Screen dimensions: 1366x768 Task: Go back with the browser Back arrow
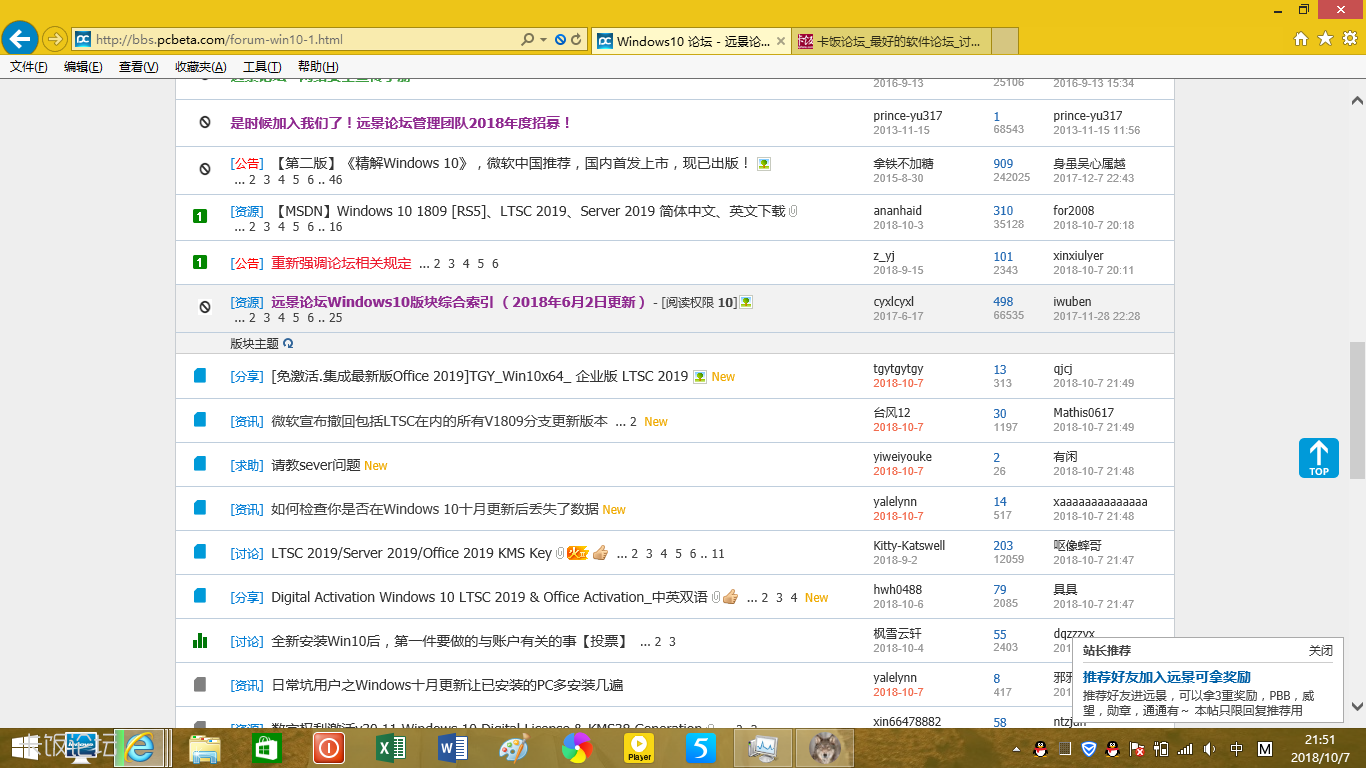point(20,39)
